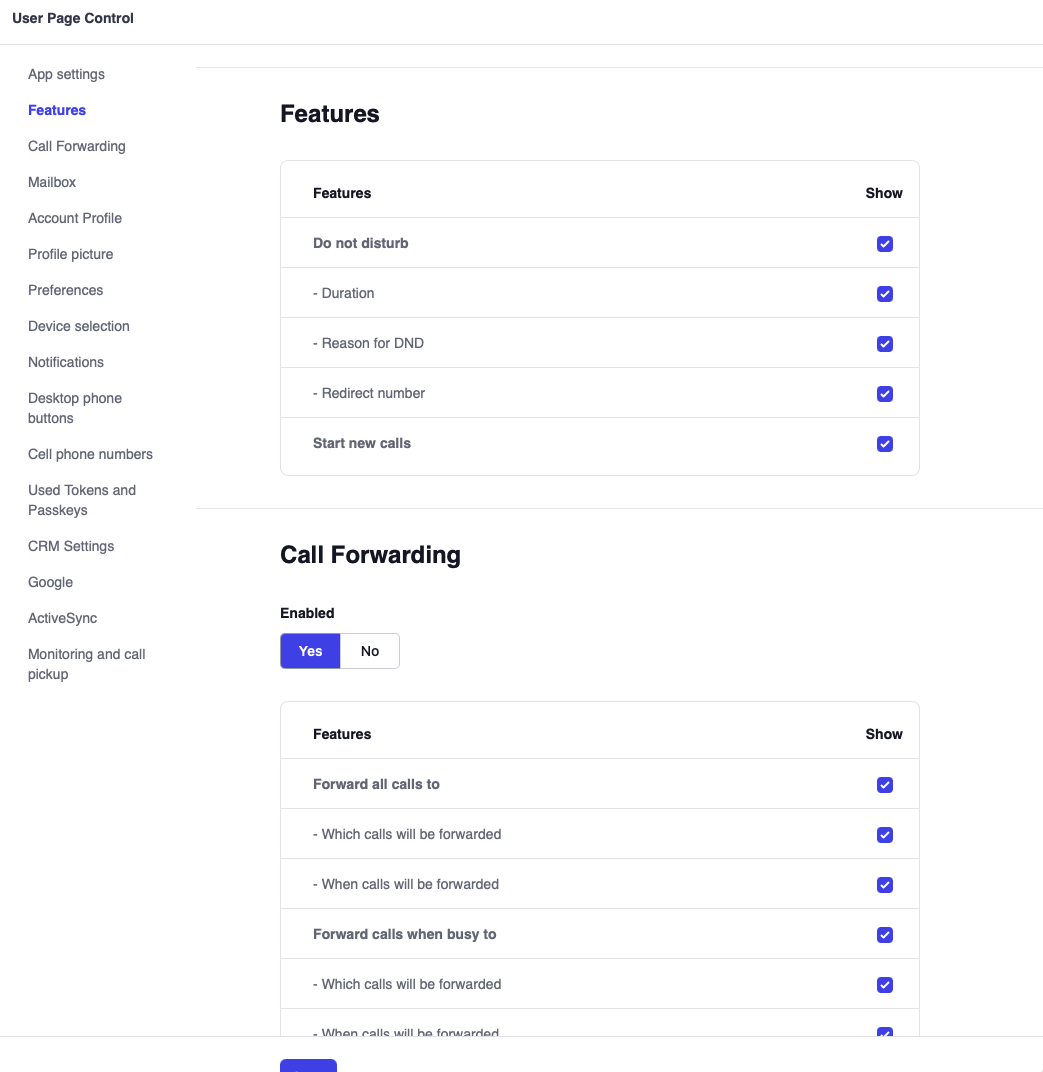Go to the CRM Settings page
This screenshot has height=1072, width=1043.
tap(71, 546)
